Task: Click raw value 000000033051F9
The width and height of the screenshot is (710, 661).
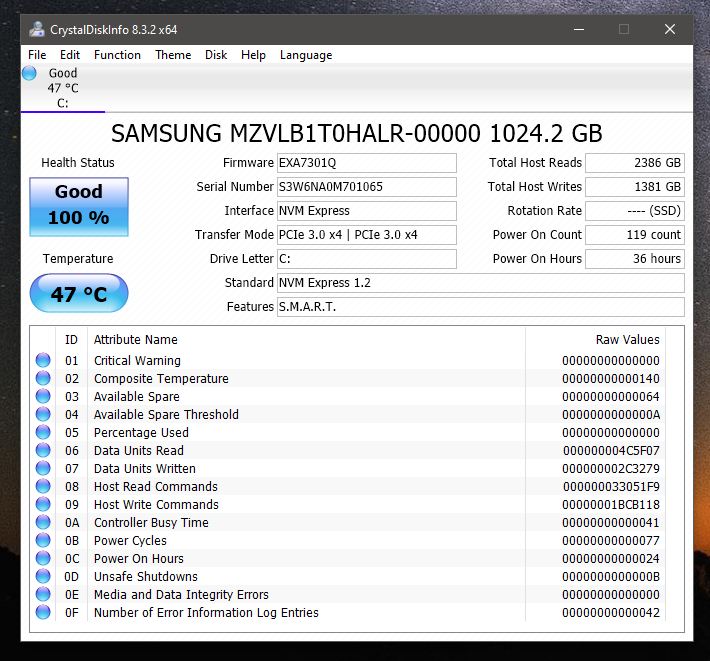Action: (611, 487)
